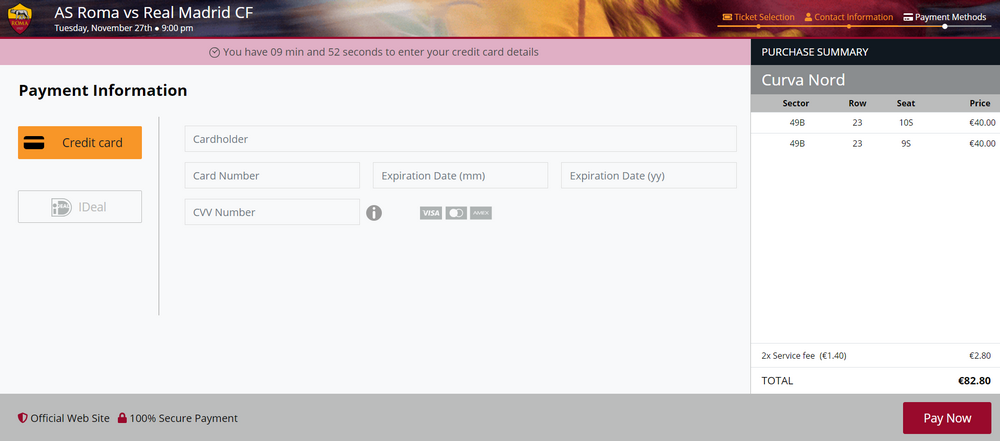Click into the Card Number field
Viewport: 1000px width, 441px height.
pyautogui.click(x=272, y=176)
